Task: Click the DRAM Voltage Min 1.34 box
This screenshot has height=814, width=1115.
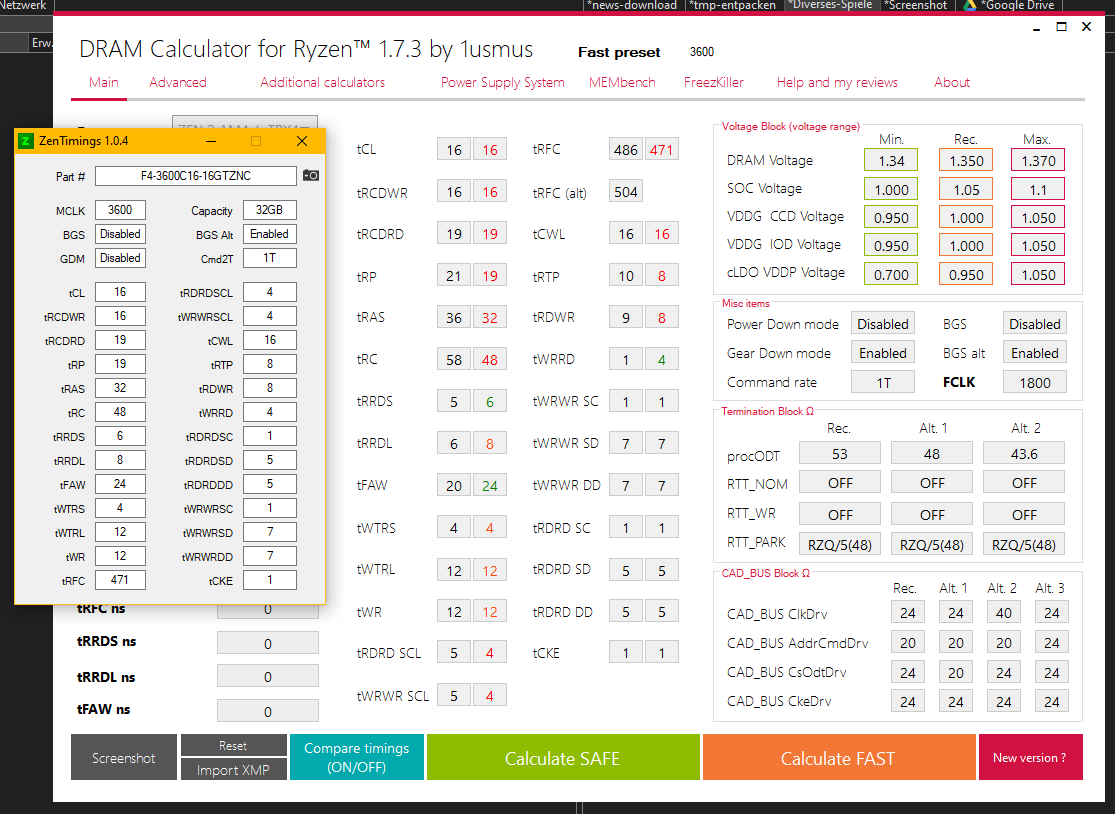Action: pyautogui.click(x=891, y=161)
